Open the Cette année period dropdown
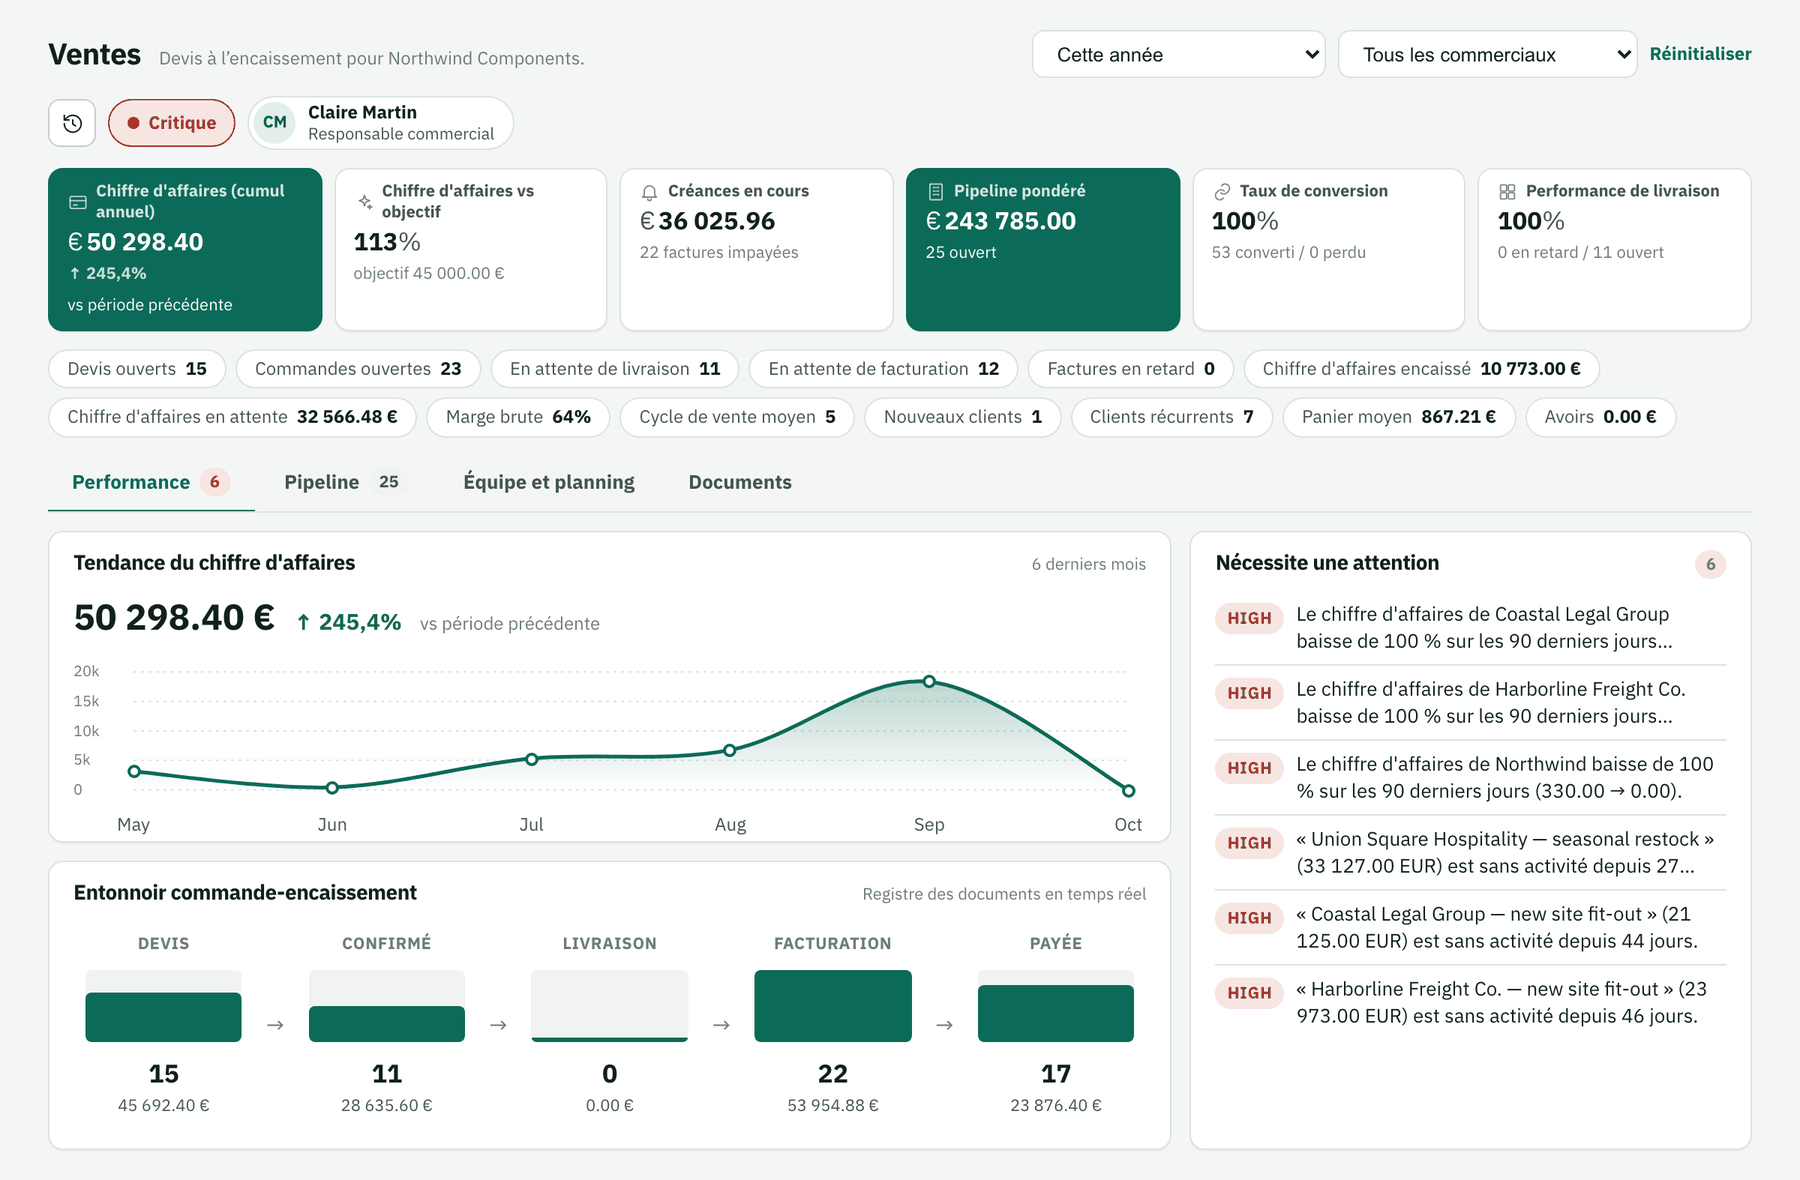 1178,54
